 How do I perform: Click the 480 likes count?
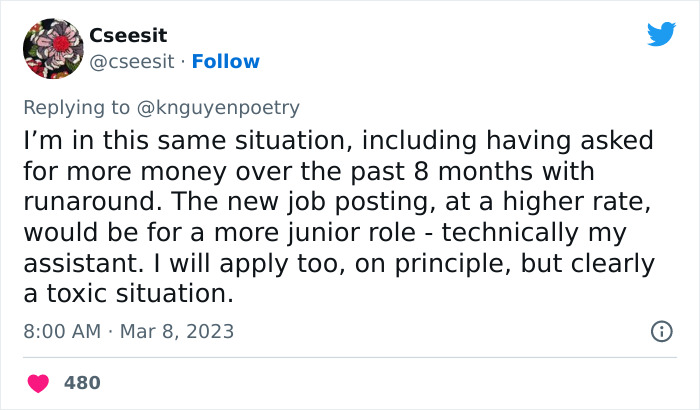coord(82,383)
